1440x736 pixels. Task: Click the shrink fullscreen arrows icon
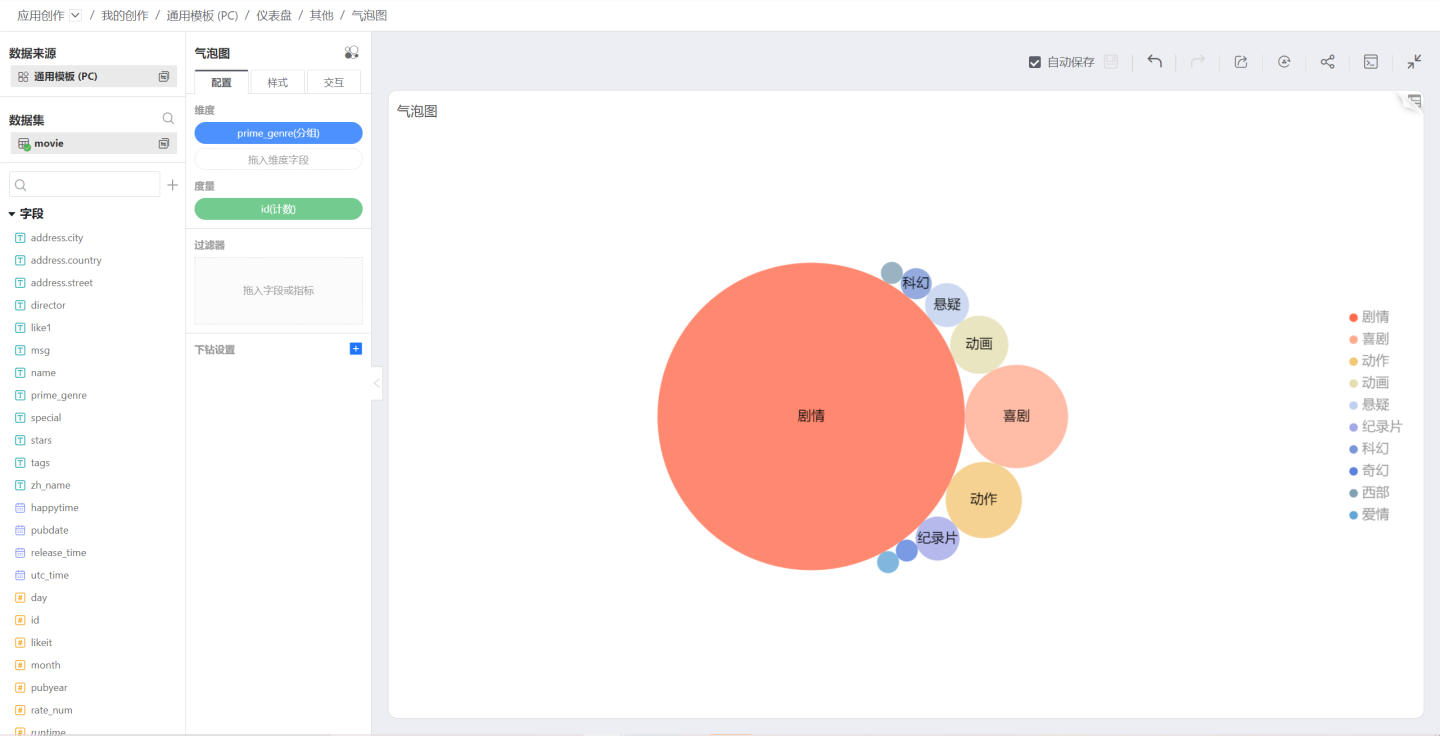pyautogui.click(x=1414, y=62)
